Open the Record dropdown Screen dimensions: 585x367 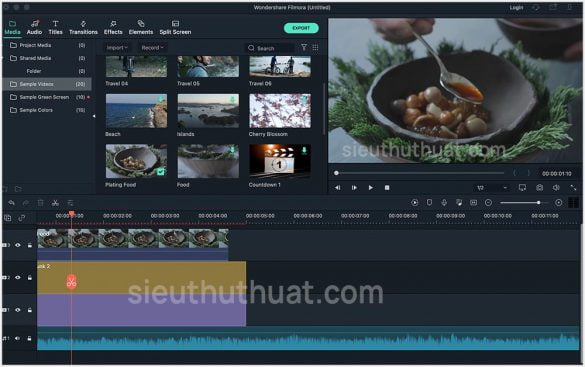[x=152, y=48]
